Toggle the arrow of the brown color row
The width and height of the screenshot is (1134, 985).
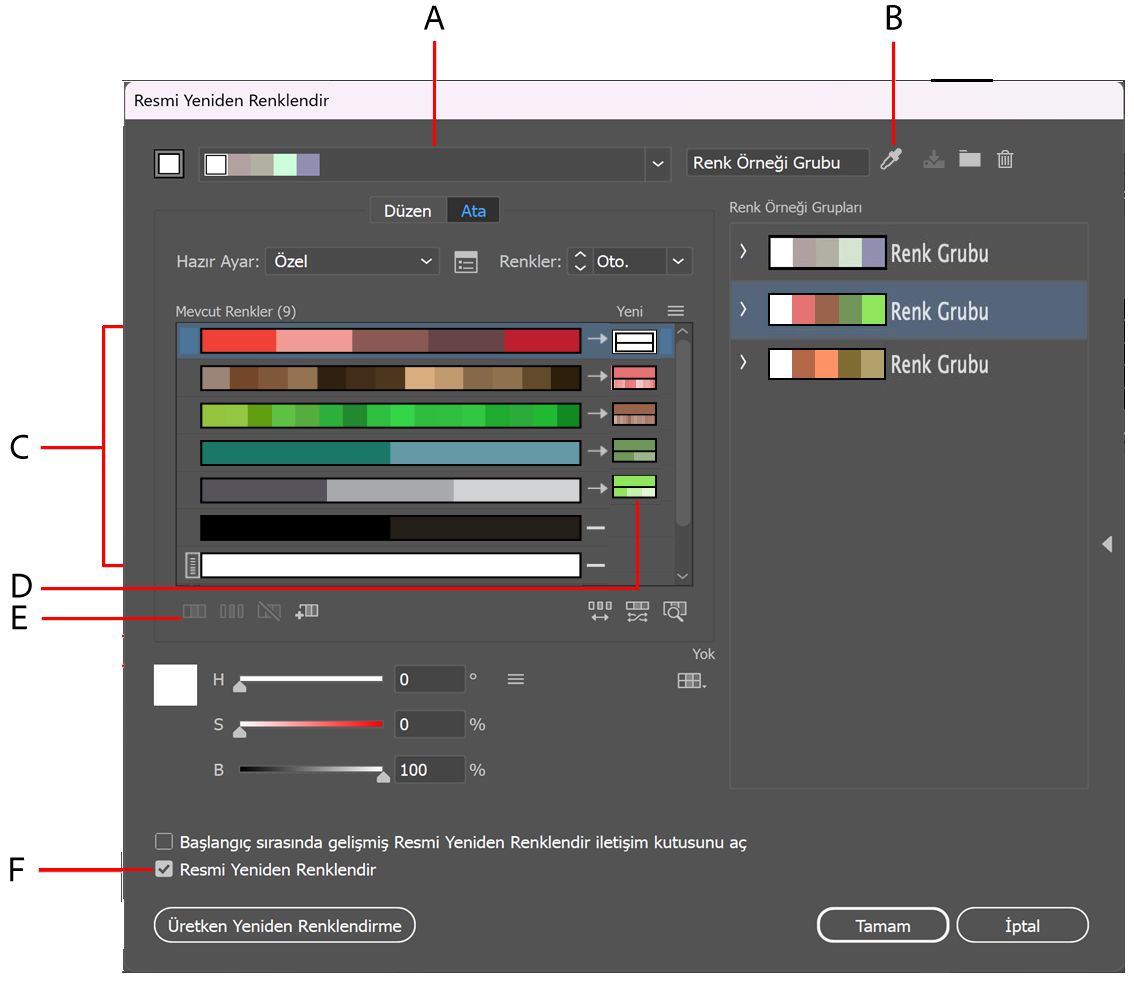click(597, 377)
